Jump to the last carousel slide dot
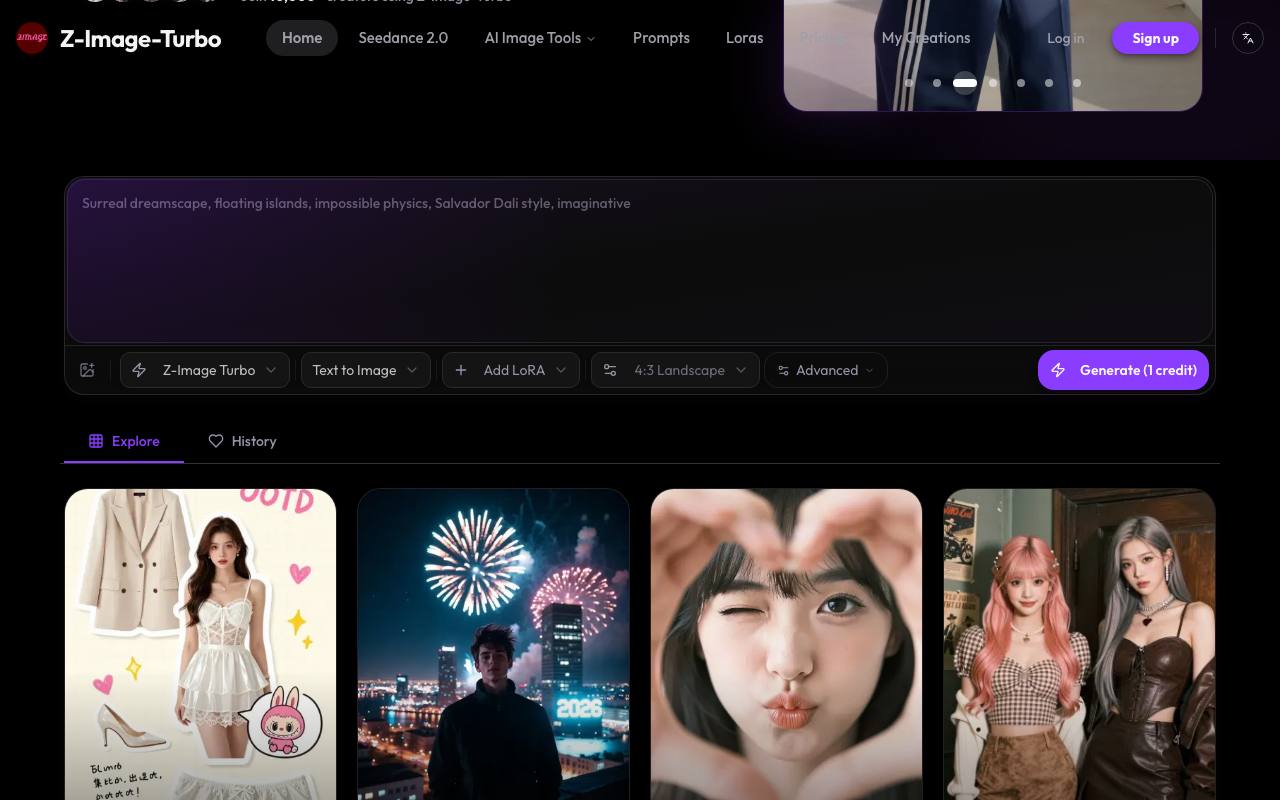The image size is (1280, 800). click(1077, 83)
